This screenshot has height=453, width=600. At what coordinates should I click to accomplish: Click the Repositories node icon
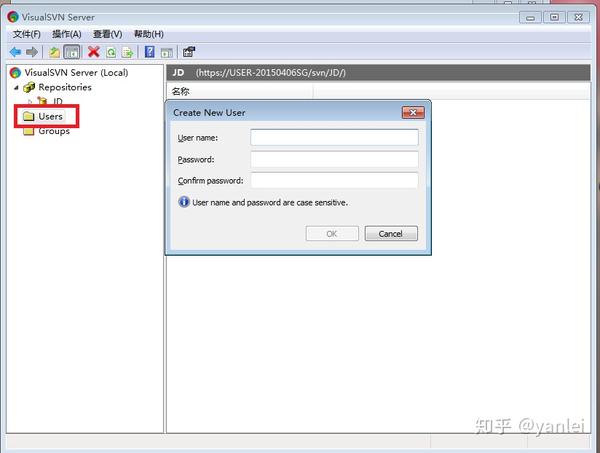point(29,88)
